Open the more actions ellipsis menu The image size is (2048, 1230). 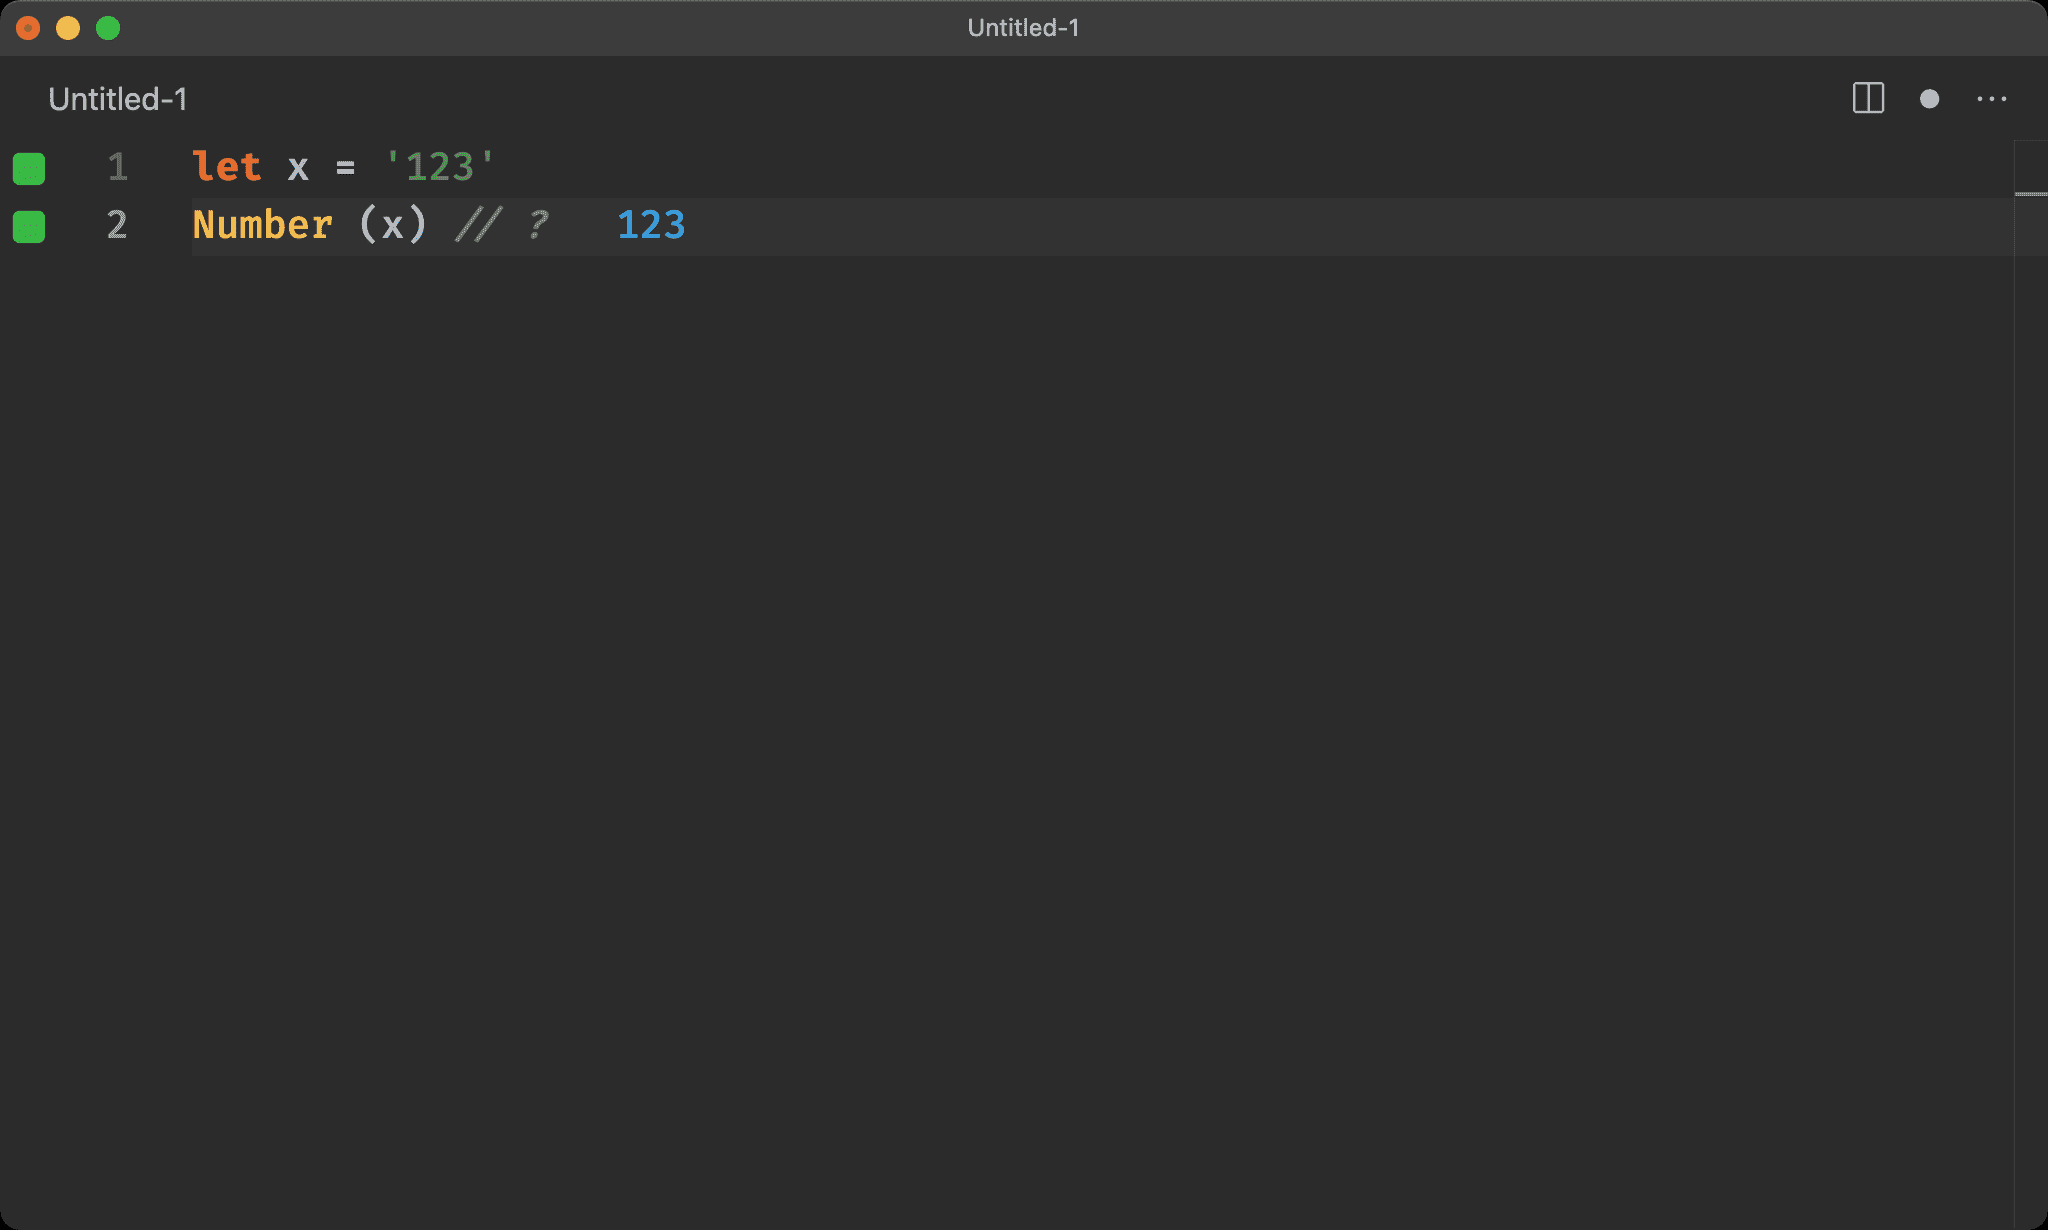(1991, 99)
